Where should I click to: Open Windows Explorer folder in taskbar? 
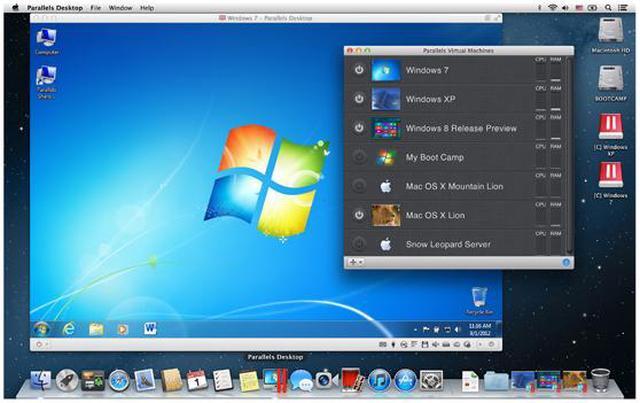click(x=96, y=329)
